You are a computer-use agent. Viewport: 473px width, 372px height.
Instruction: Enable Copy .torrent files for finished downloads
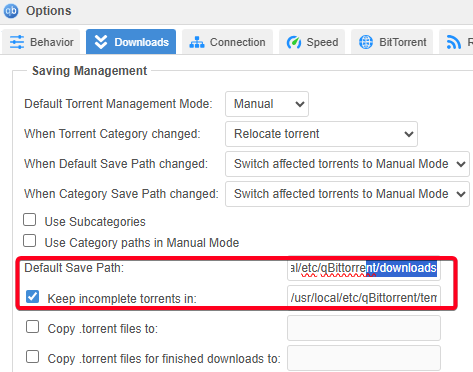(x=32, y=357)
